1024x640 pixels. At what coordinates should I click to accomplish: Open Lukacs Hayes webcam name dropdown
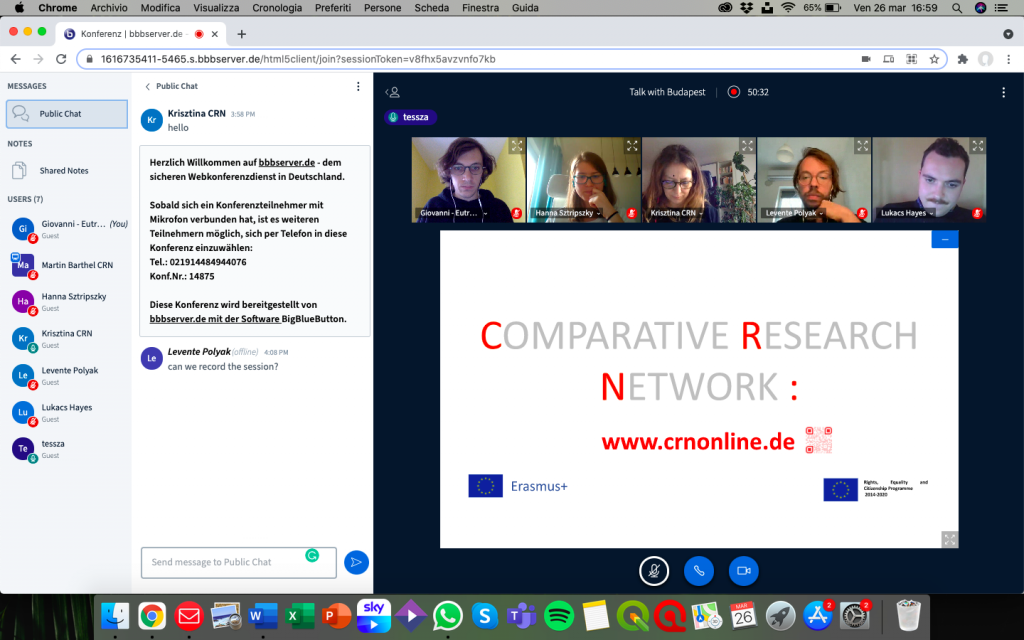tap(907, 213)
